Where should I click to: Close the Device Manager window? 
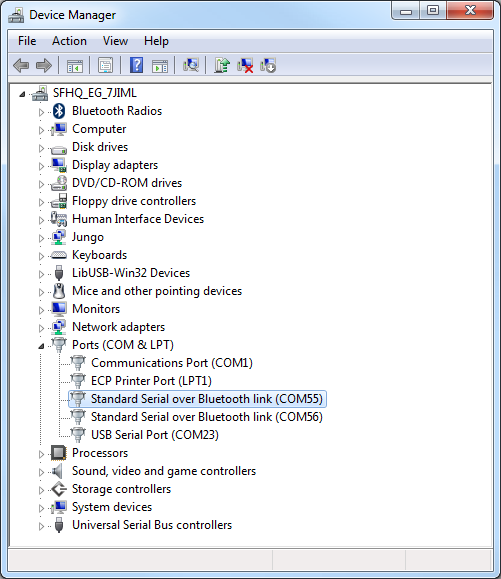click(x=470, y=11)
